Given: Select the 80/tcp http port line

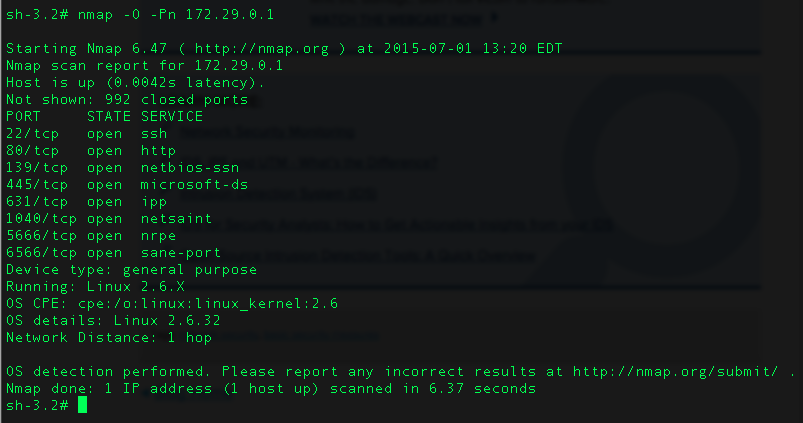Looking at the screenshot, I should [x=91, y=151].
